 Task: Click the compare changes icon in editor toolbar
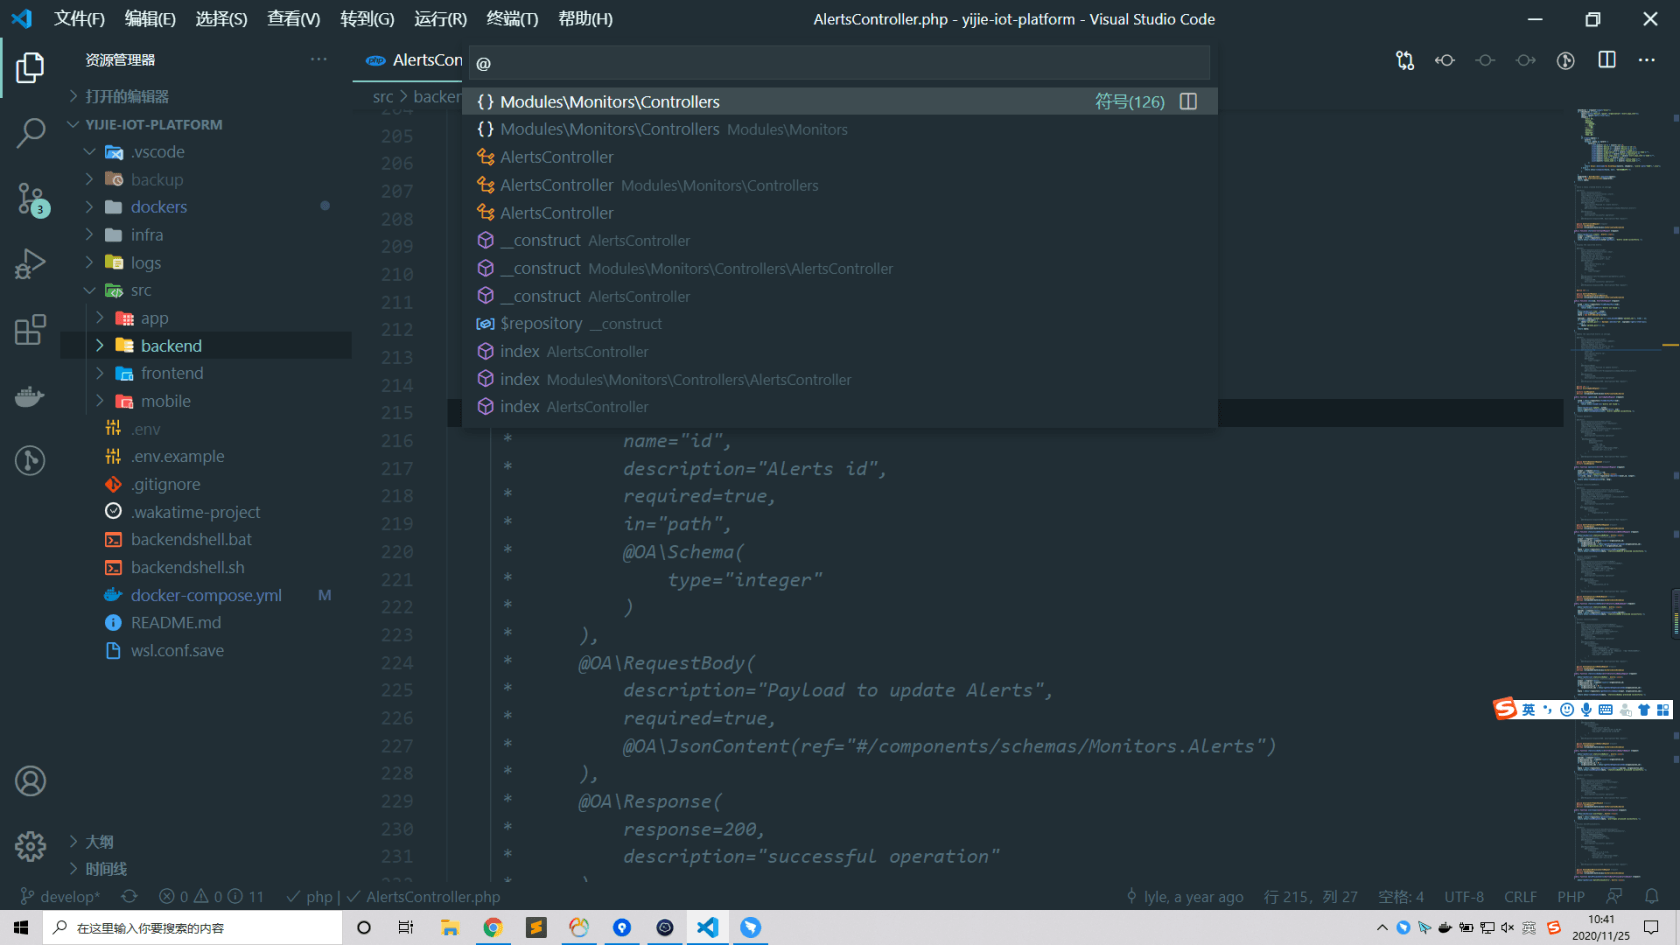coord(1405,60)
